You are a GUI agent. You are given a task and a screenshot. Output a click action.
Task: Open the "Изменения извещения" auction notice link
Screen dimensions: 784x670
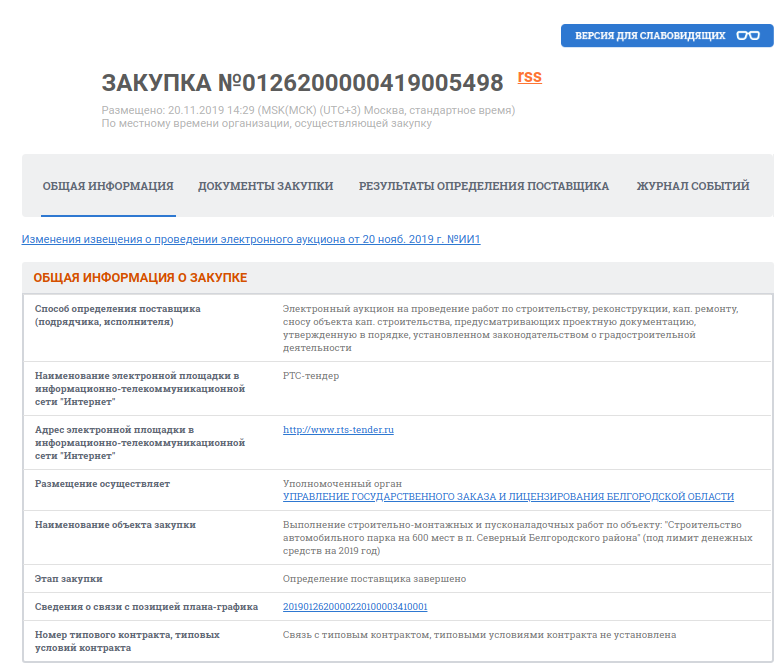pos(251,239)
